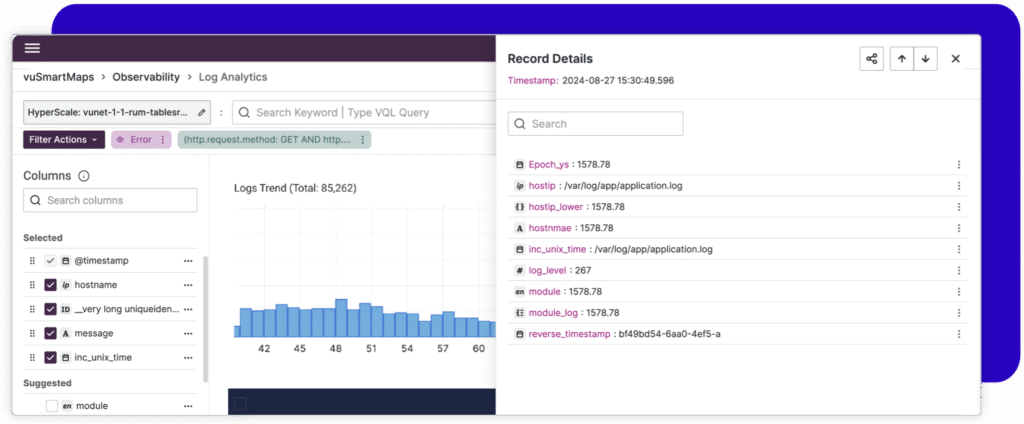Open more options for hostname column

[187, 285]
